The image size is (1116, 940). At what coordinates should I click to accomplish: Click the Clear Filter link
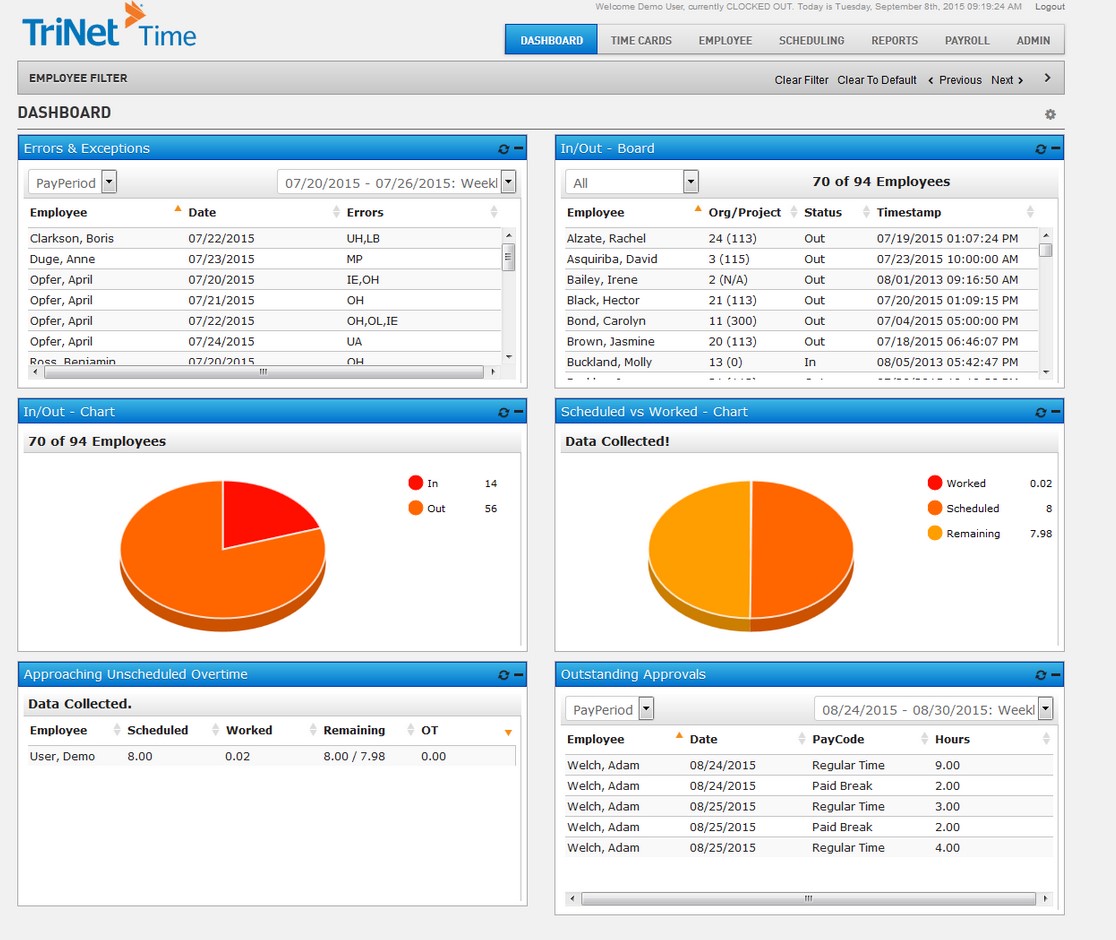click(801, 79)
